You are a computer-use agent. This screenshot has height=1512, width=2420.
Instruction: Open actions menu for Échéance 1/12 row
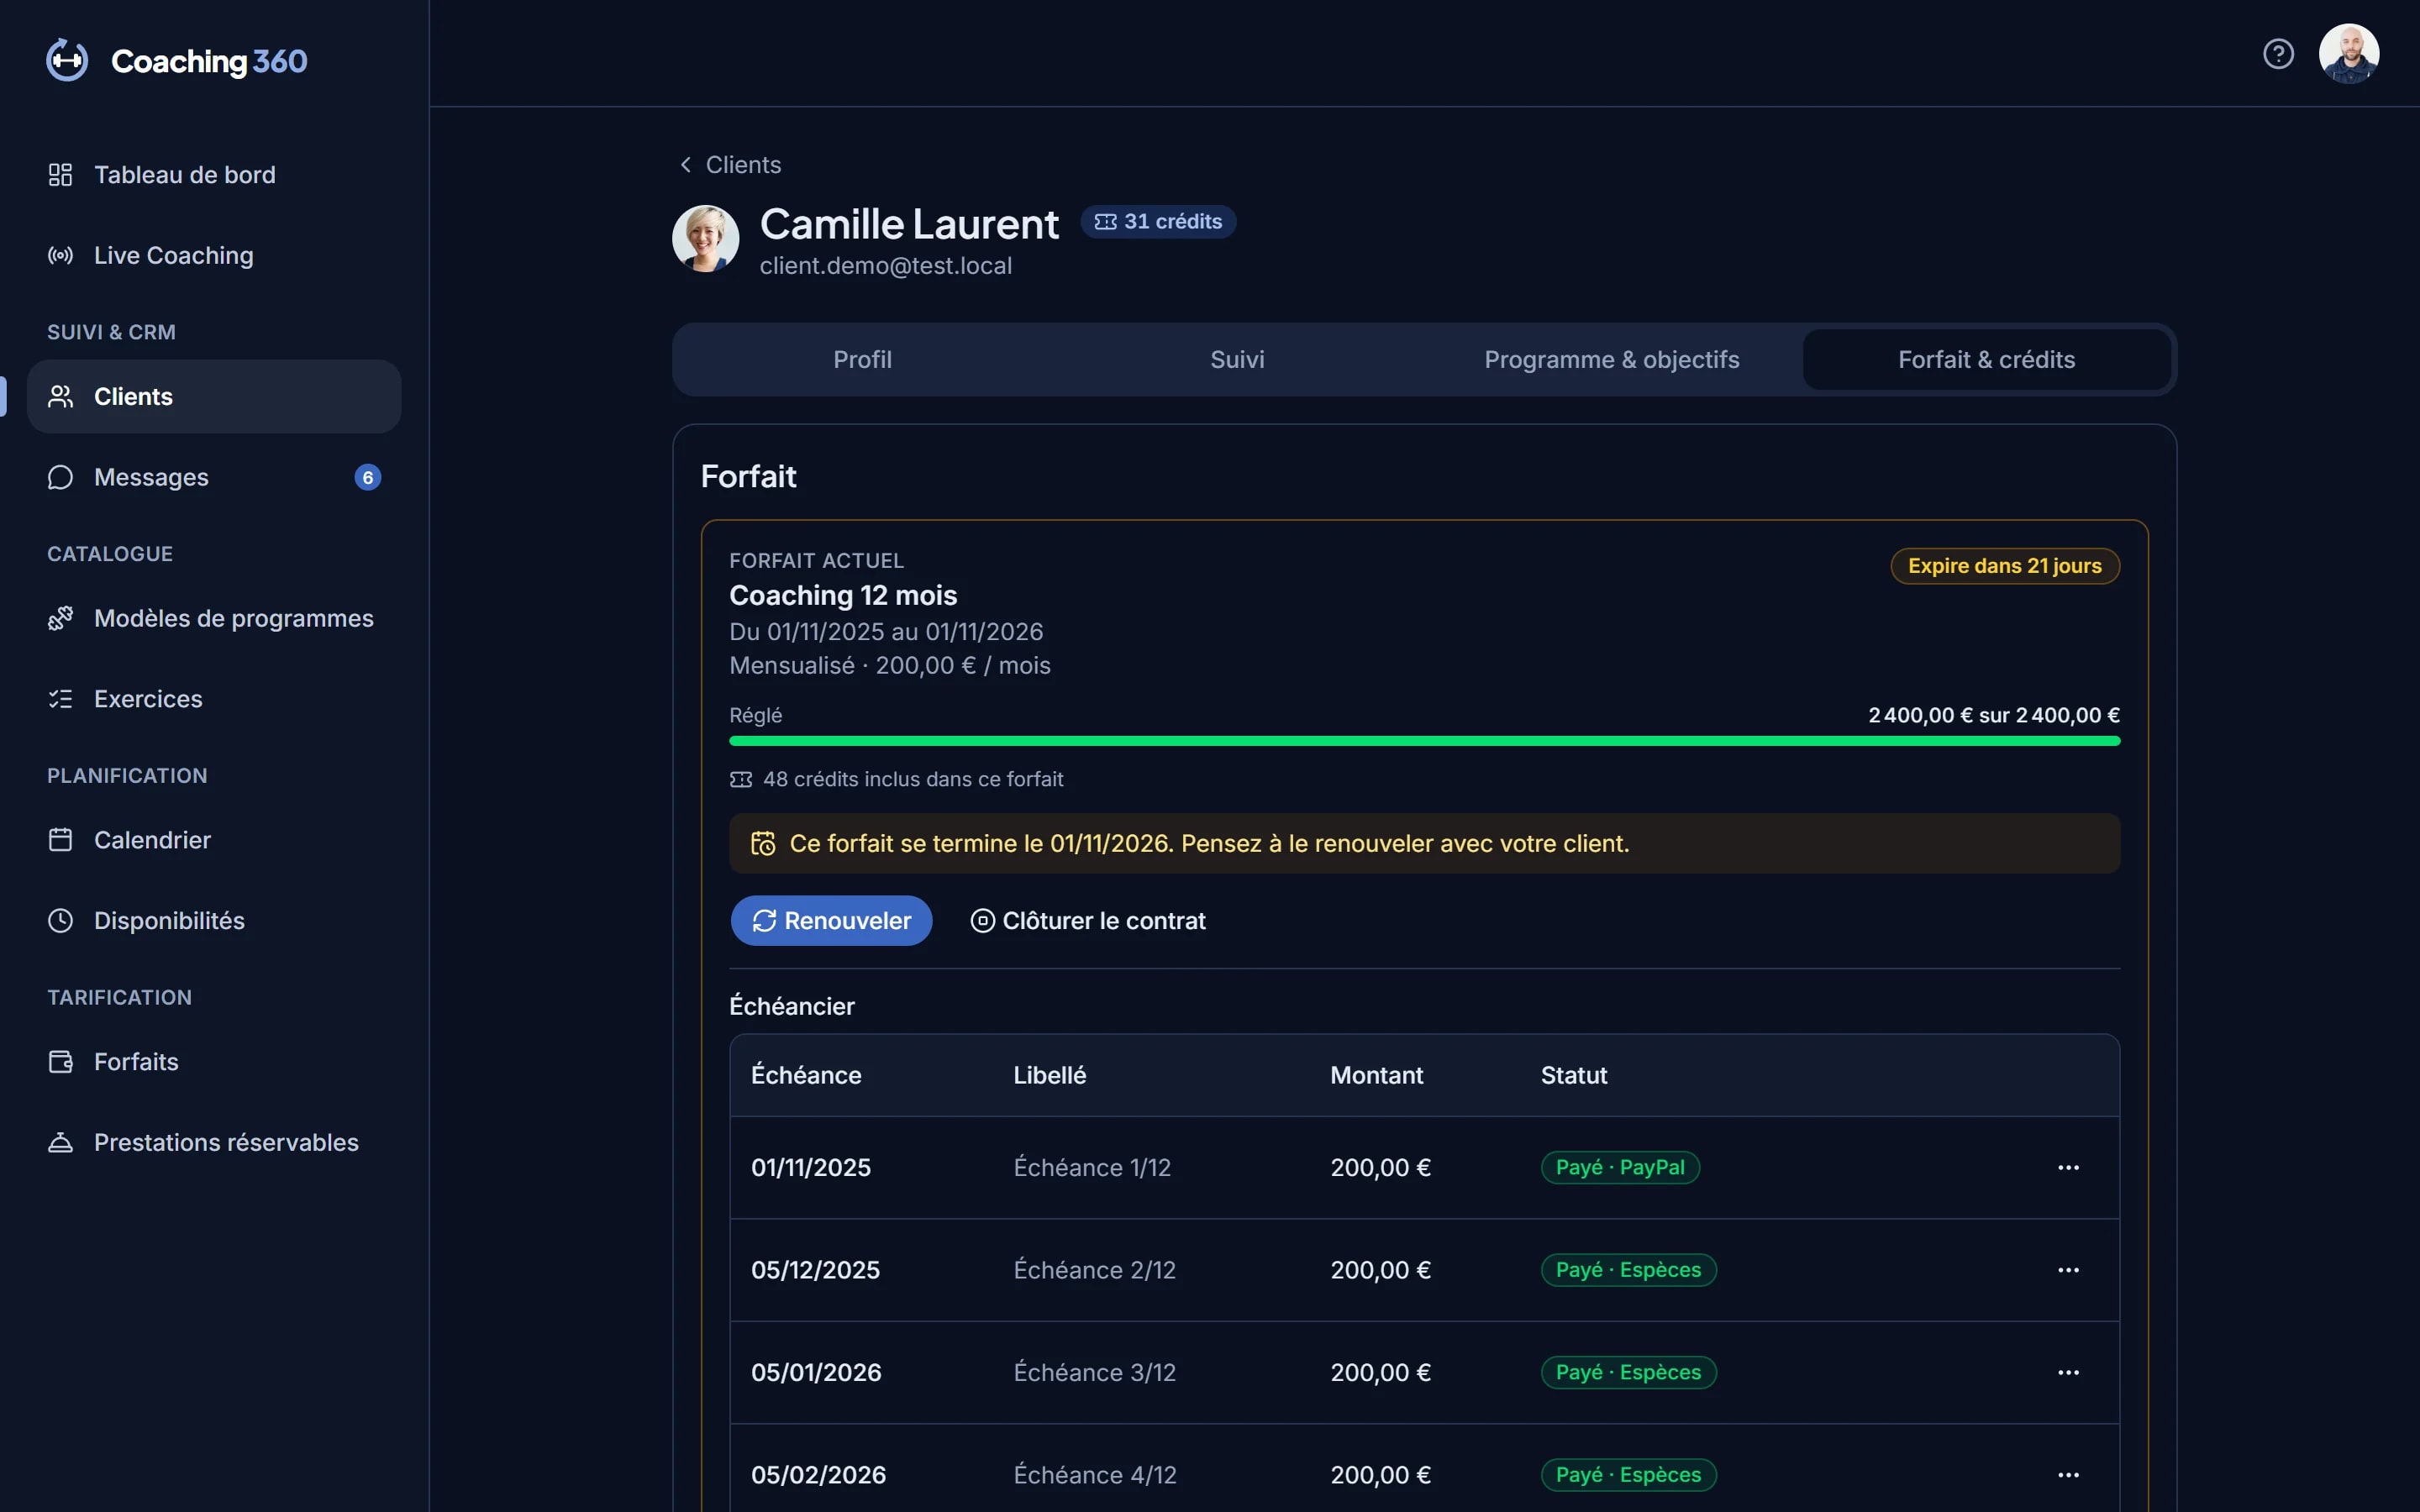[2068, 1168]
